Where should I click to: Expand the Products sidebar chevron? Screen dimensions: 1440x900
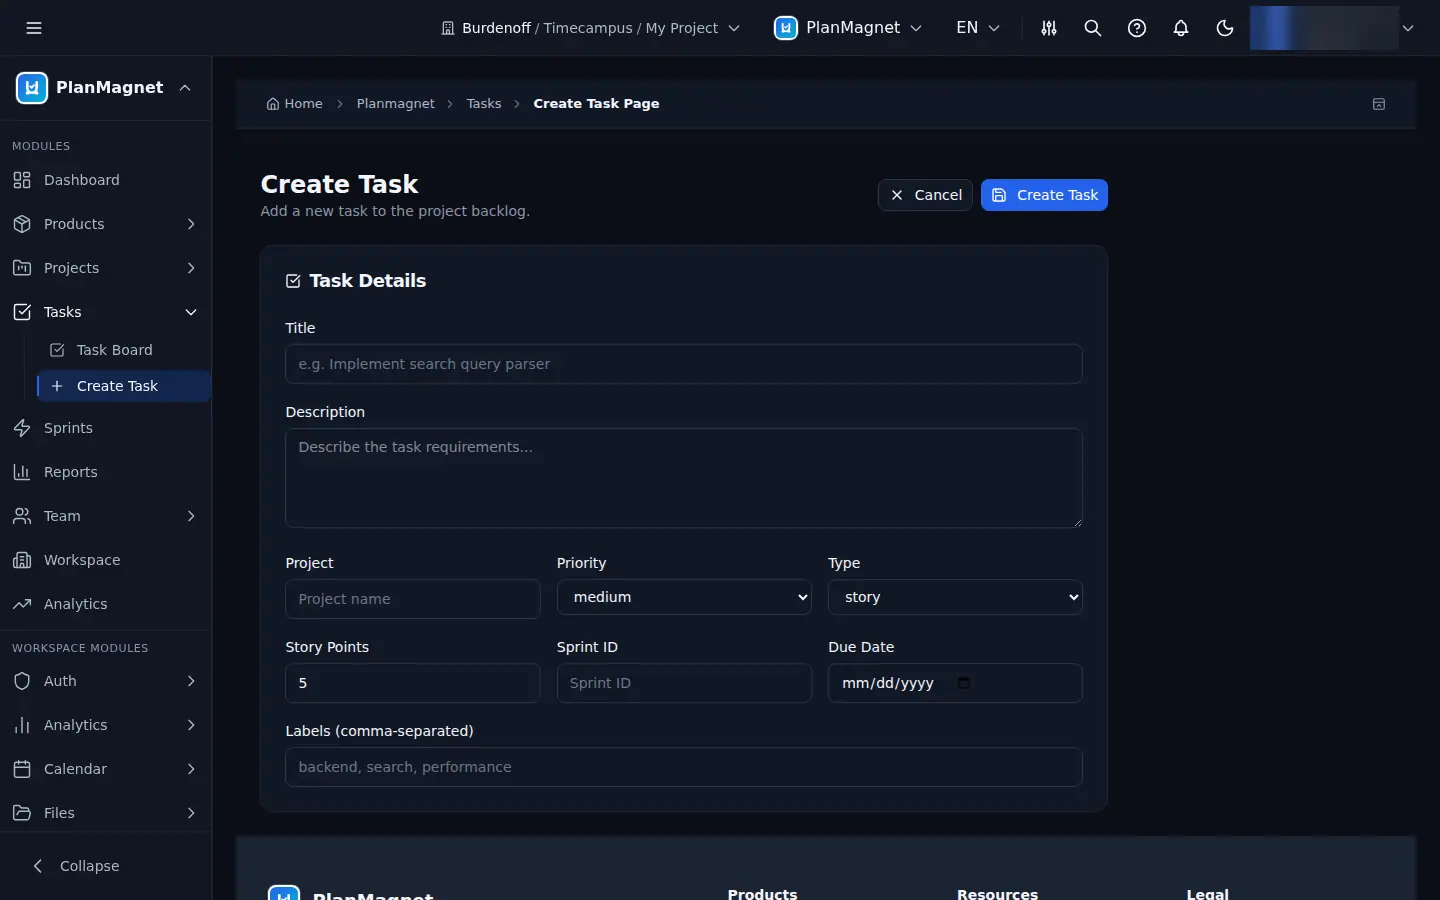191,224
